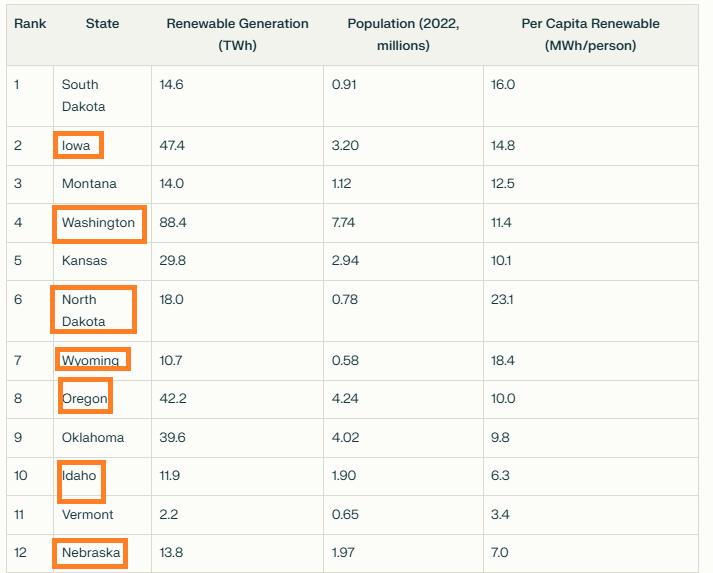Click the Oklahoma state cell
Screen dimensions: 713x573
[x=93, y=437]
